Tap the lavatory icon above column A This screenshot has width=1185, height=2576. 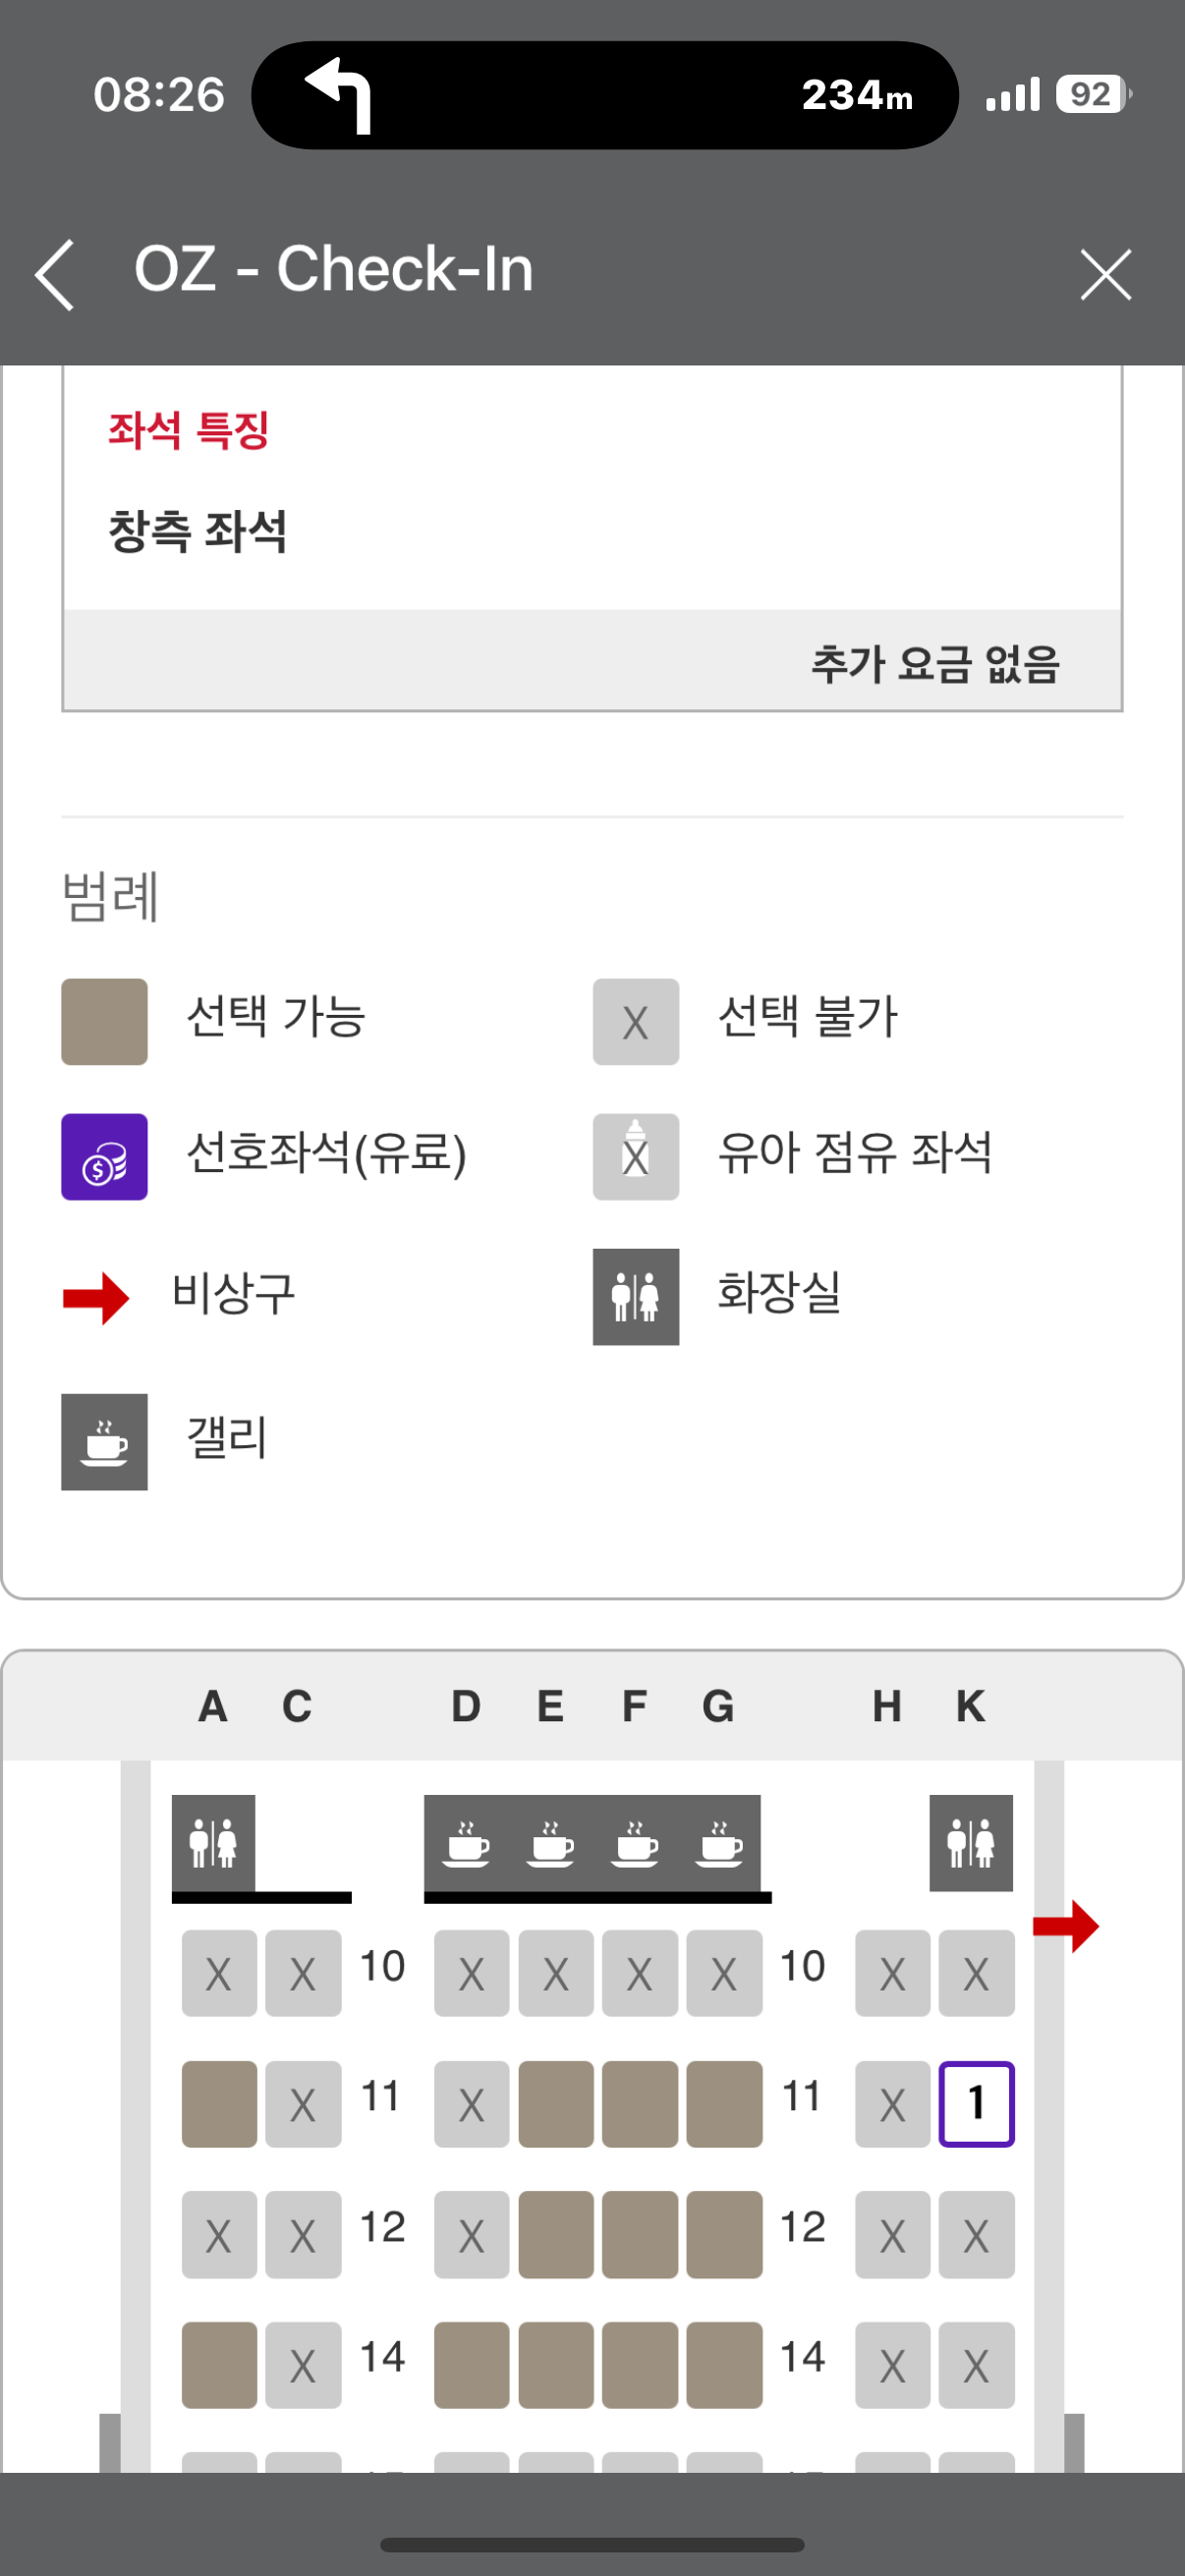(213, 1842)
